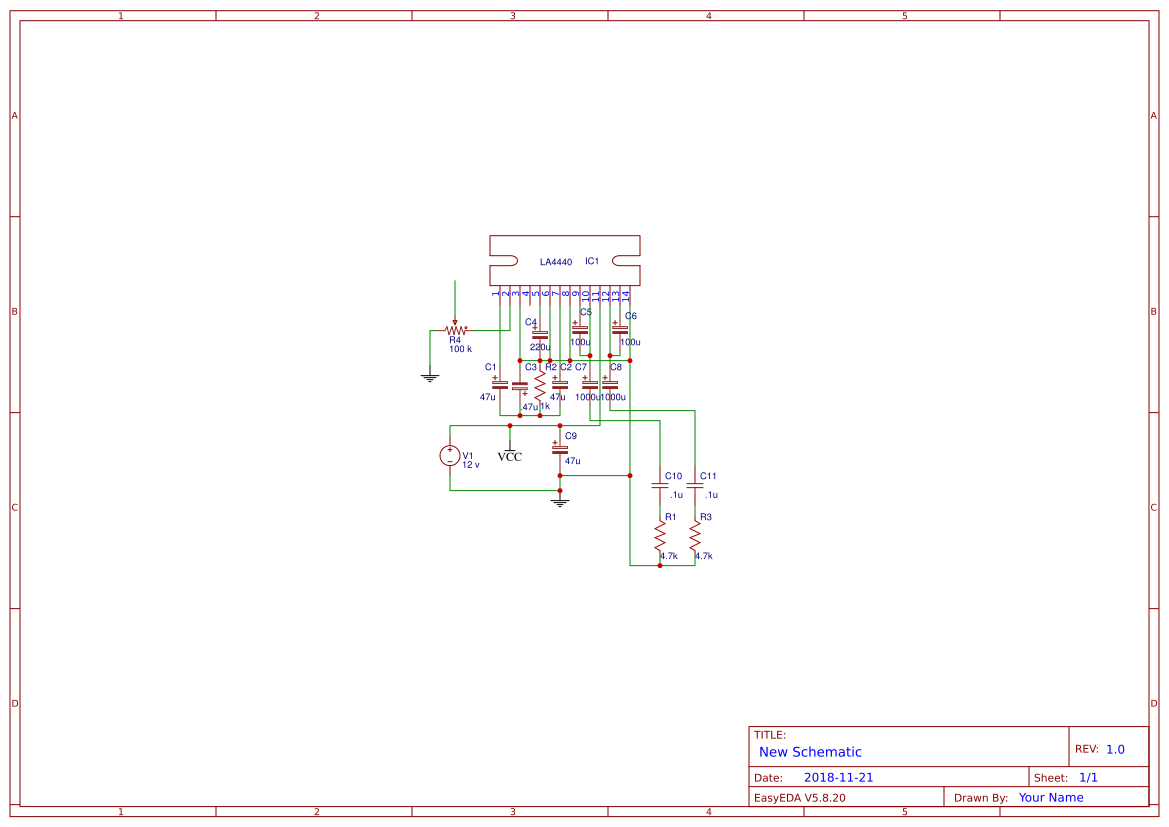This screenshot has height=827, width=1169.
Task: Click the C4 220u capacitor symbol
Action: point(540,335)
